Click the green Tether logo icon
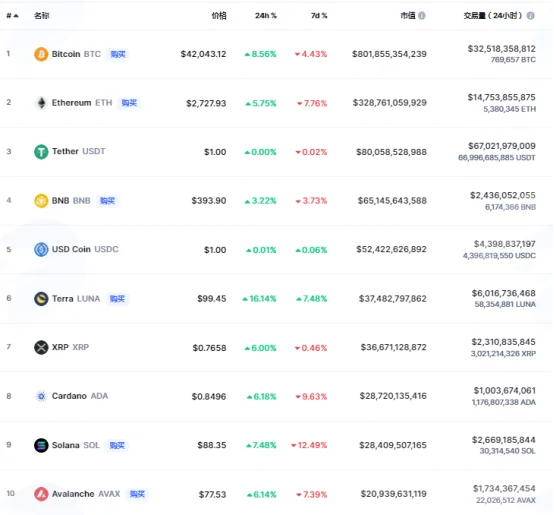 41,152
